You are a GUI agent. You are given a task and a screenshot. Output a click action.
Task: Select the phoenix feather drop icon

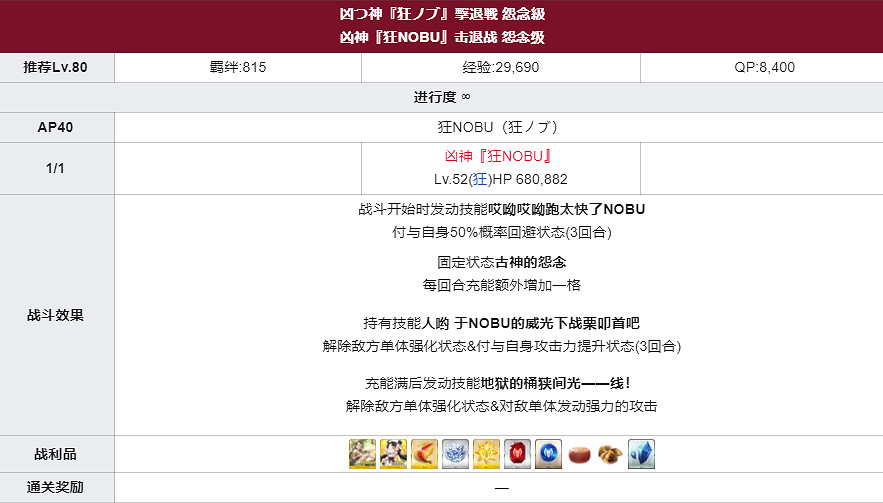[x=424, y=454]
